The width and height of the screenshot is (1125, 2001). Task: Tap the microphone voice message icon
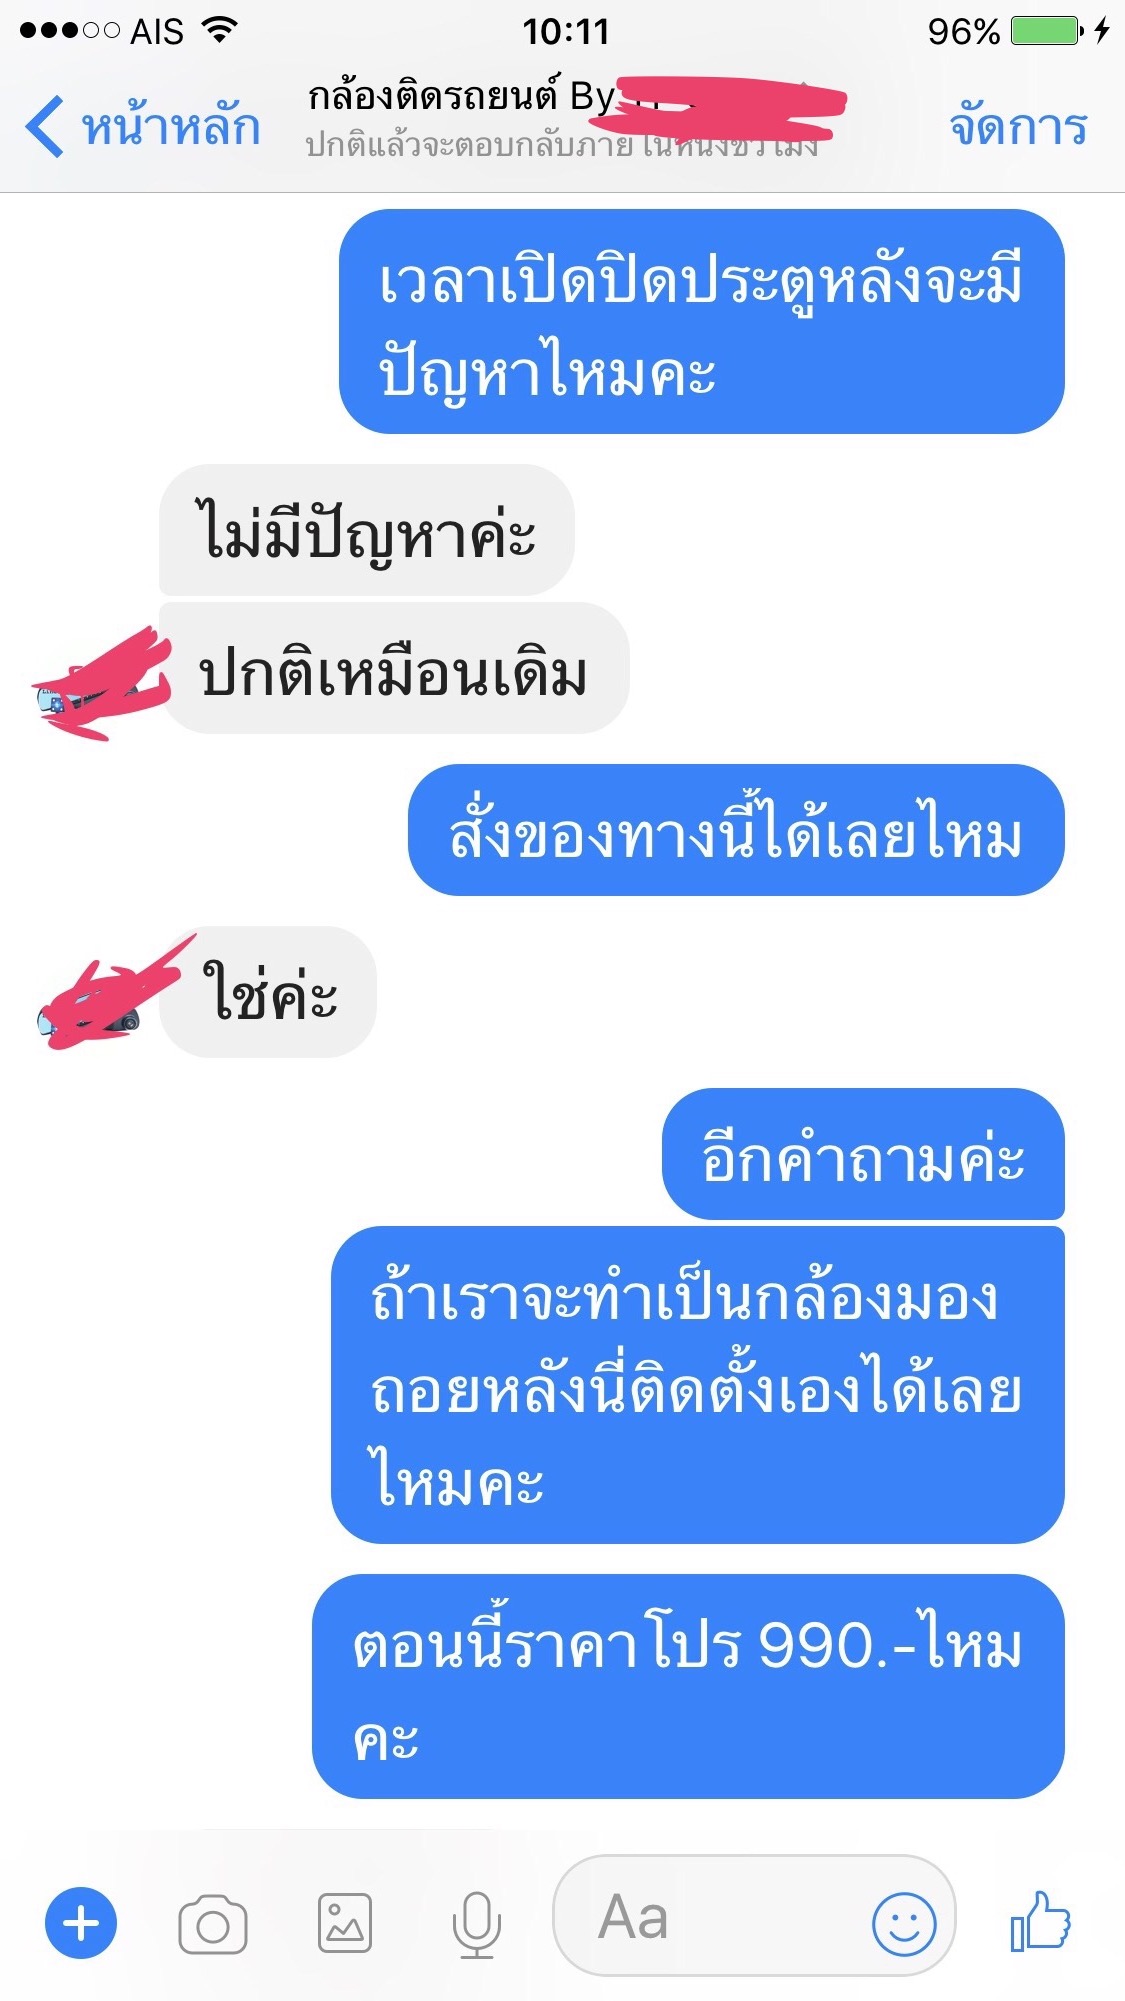point(476,1924)
